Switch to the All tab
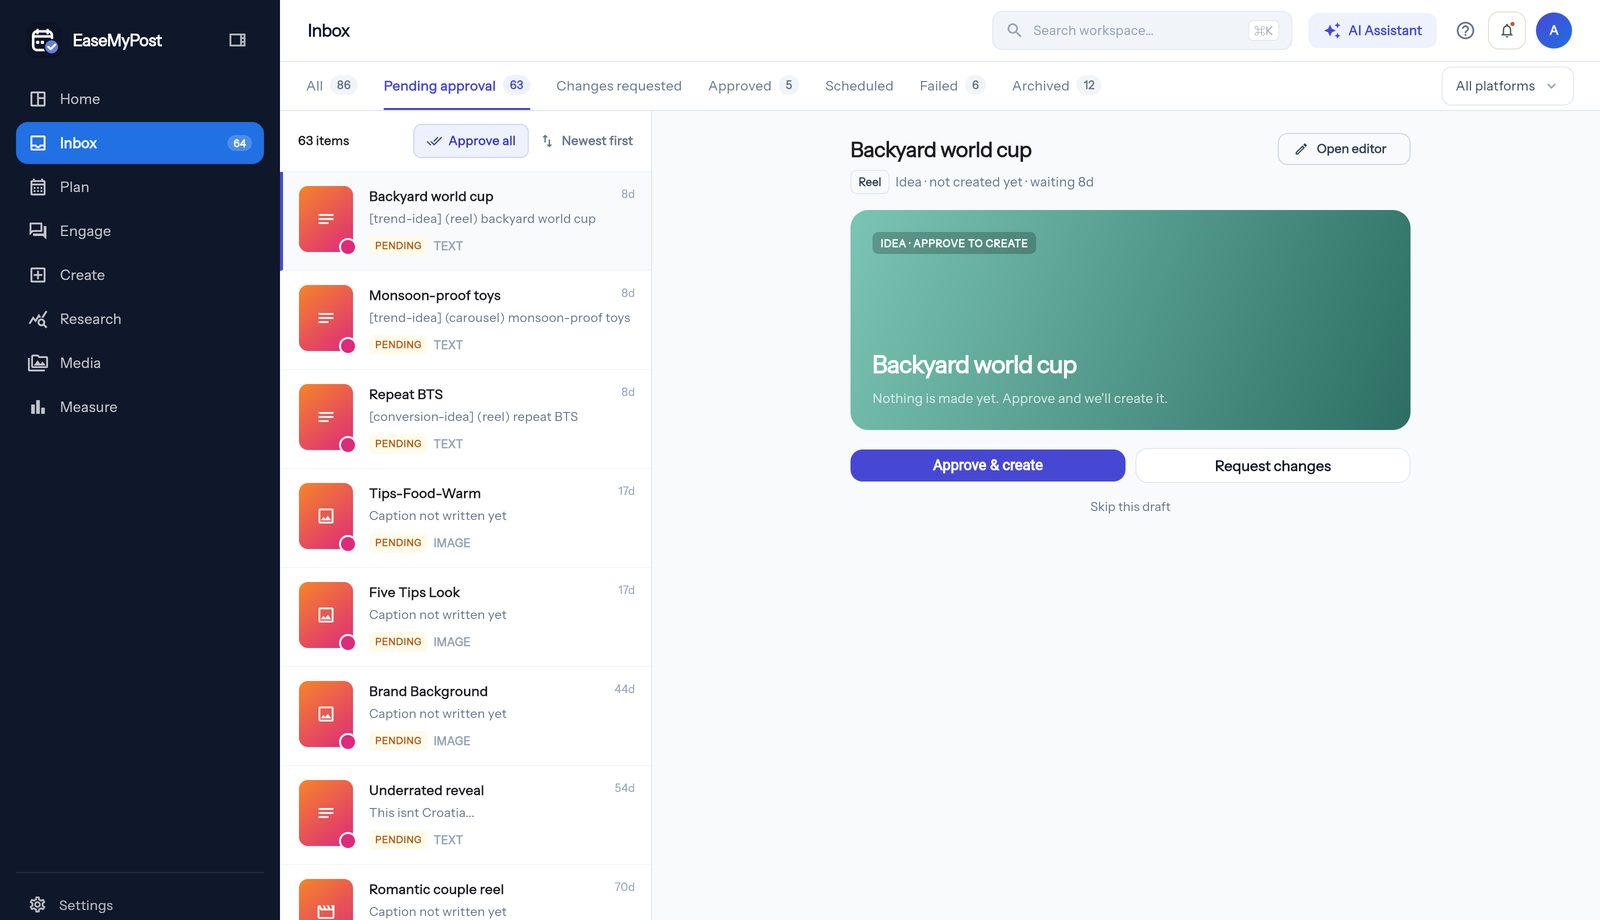Image resolution: width=1600 pixels, height=920 pixels. 330,86
